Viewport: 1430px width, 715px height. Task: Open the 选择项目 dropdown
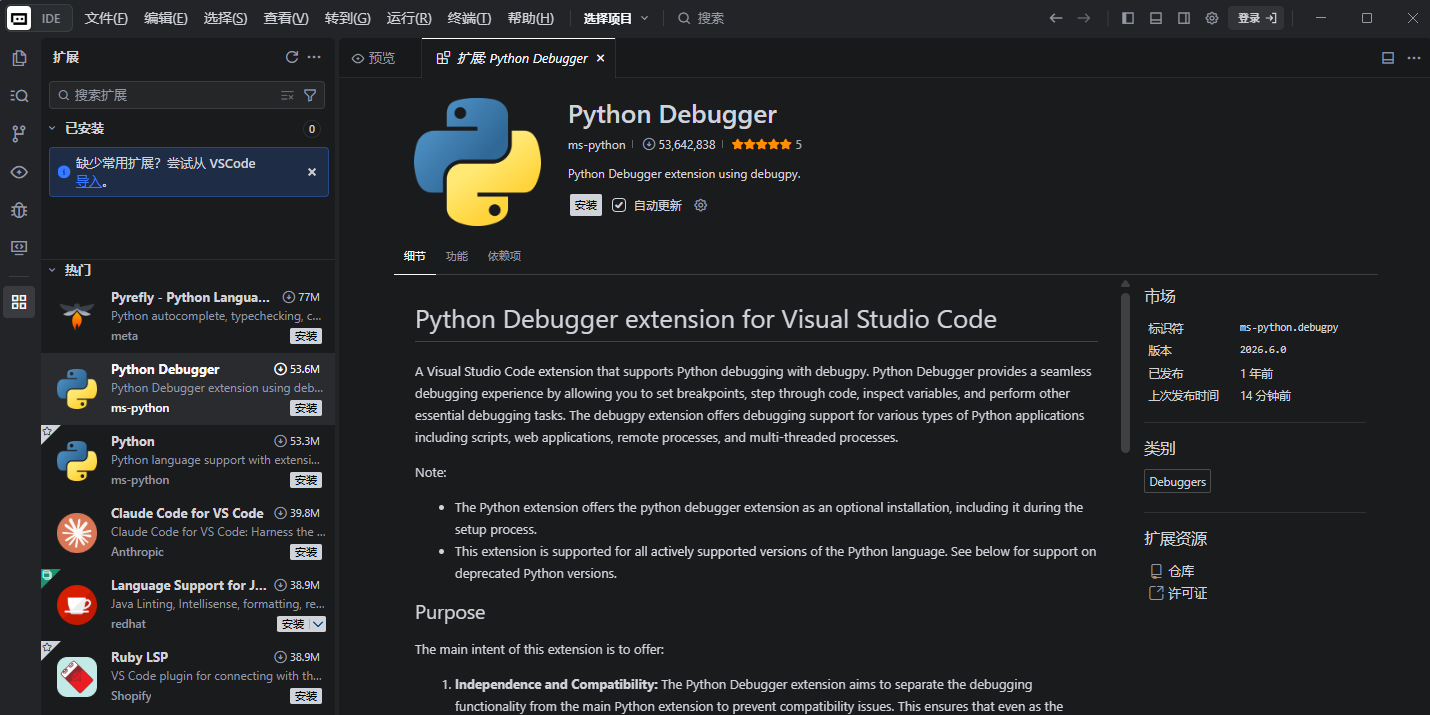(x=616, y=18)
